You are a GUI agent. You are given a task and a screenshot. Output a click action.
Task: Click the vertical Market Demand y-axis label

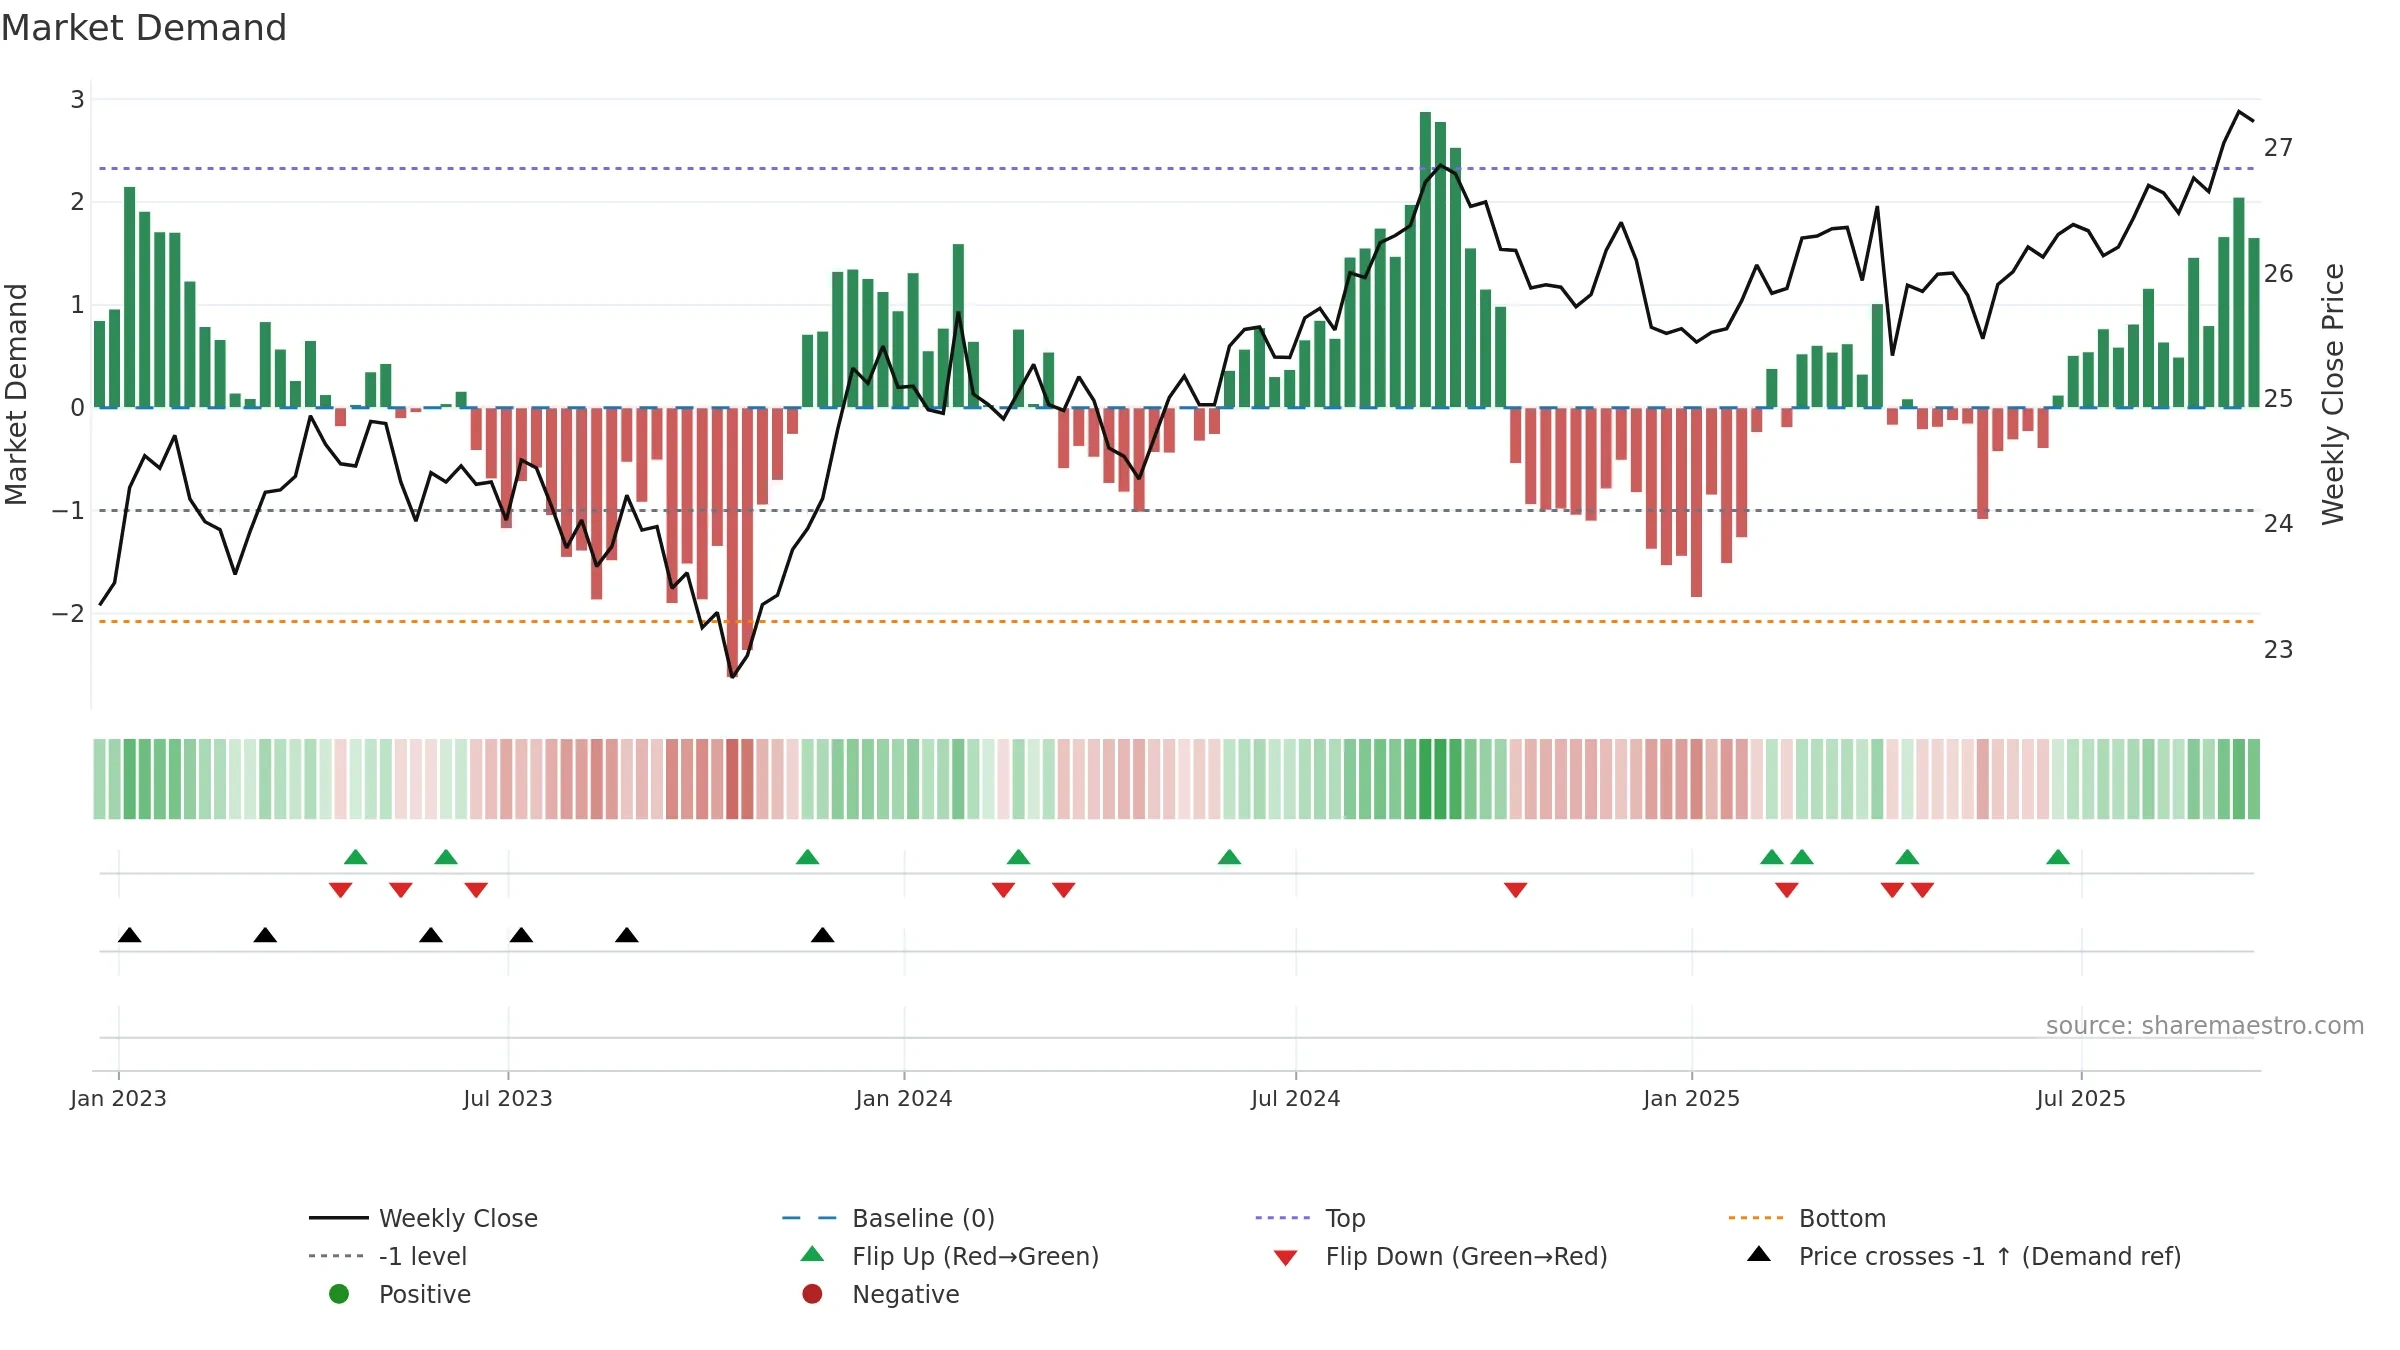[x=16, y=394]
